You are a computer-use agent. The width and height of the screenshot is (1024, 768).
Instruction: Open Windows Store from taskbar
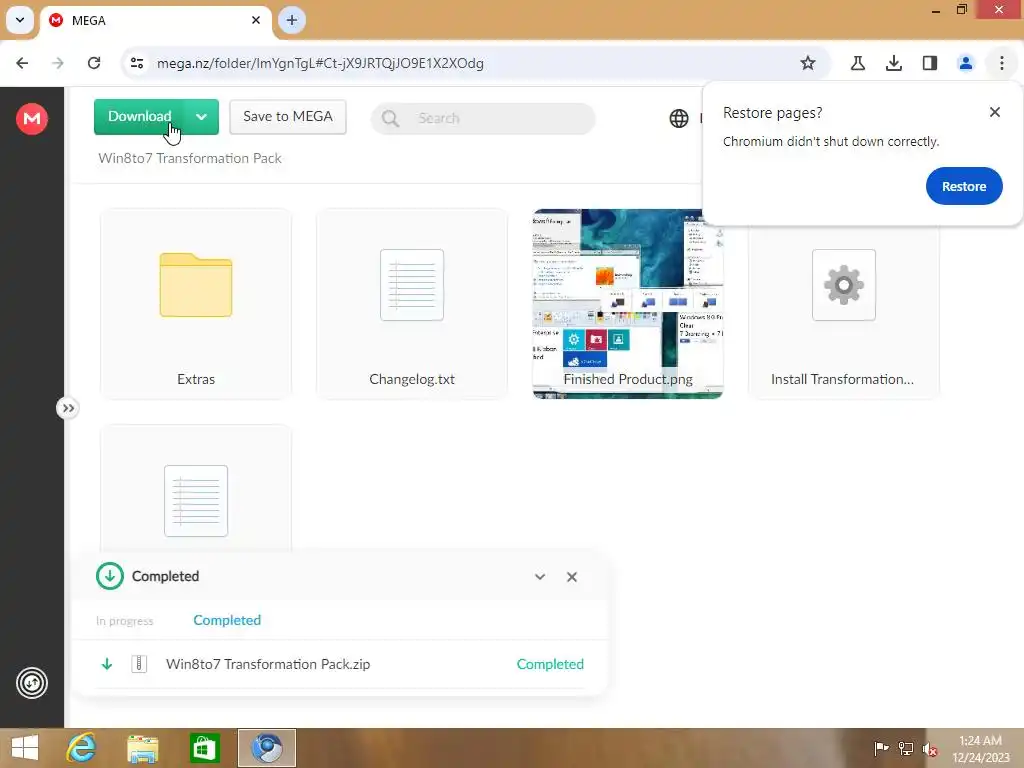[204, 748]
